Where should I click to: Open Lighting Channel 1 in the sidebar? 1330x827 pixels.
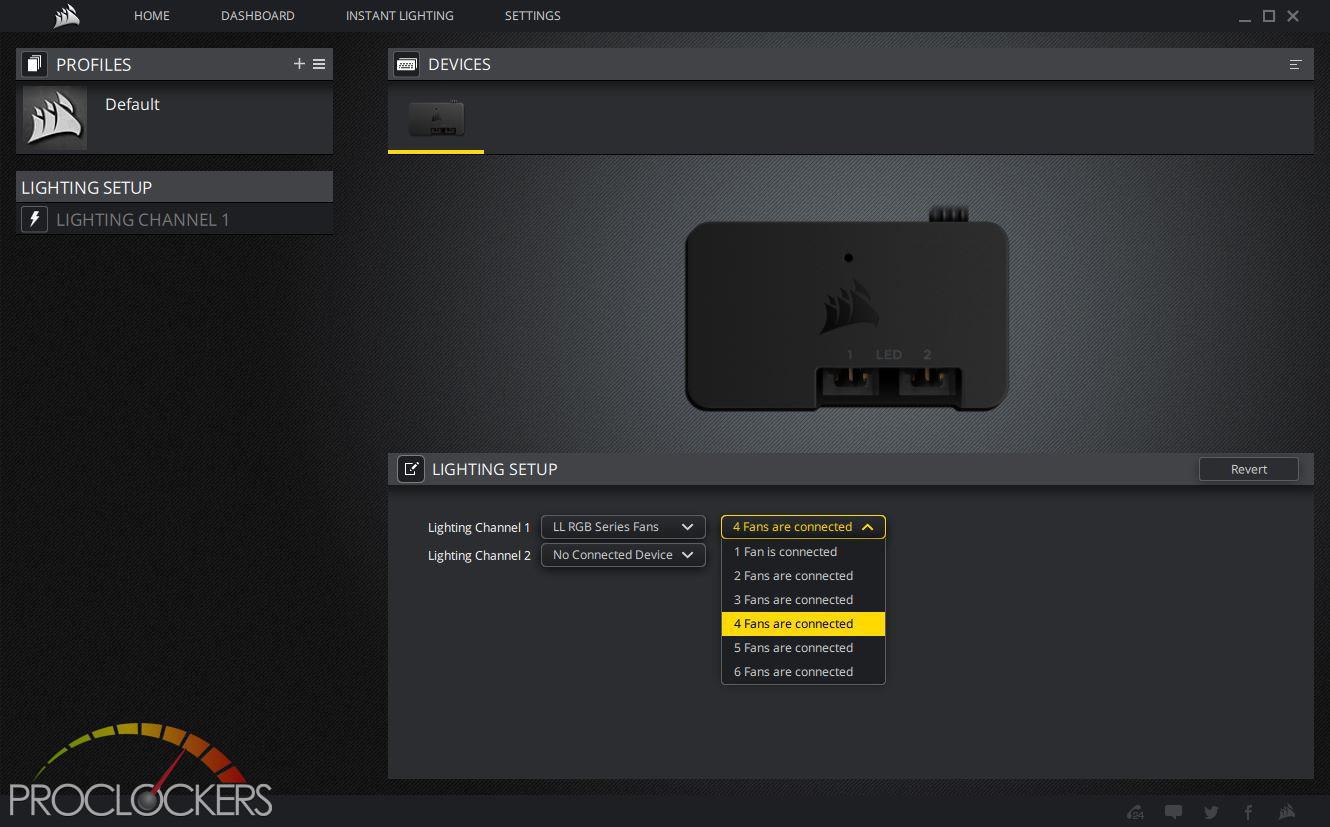(175, 219)
